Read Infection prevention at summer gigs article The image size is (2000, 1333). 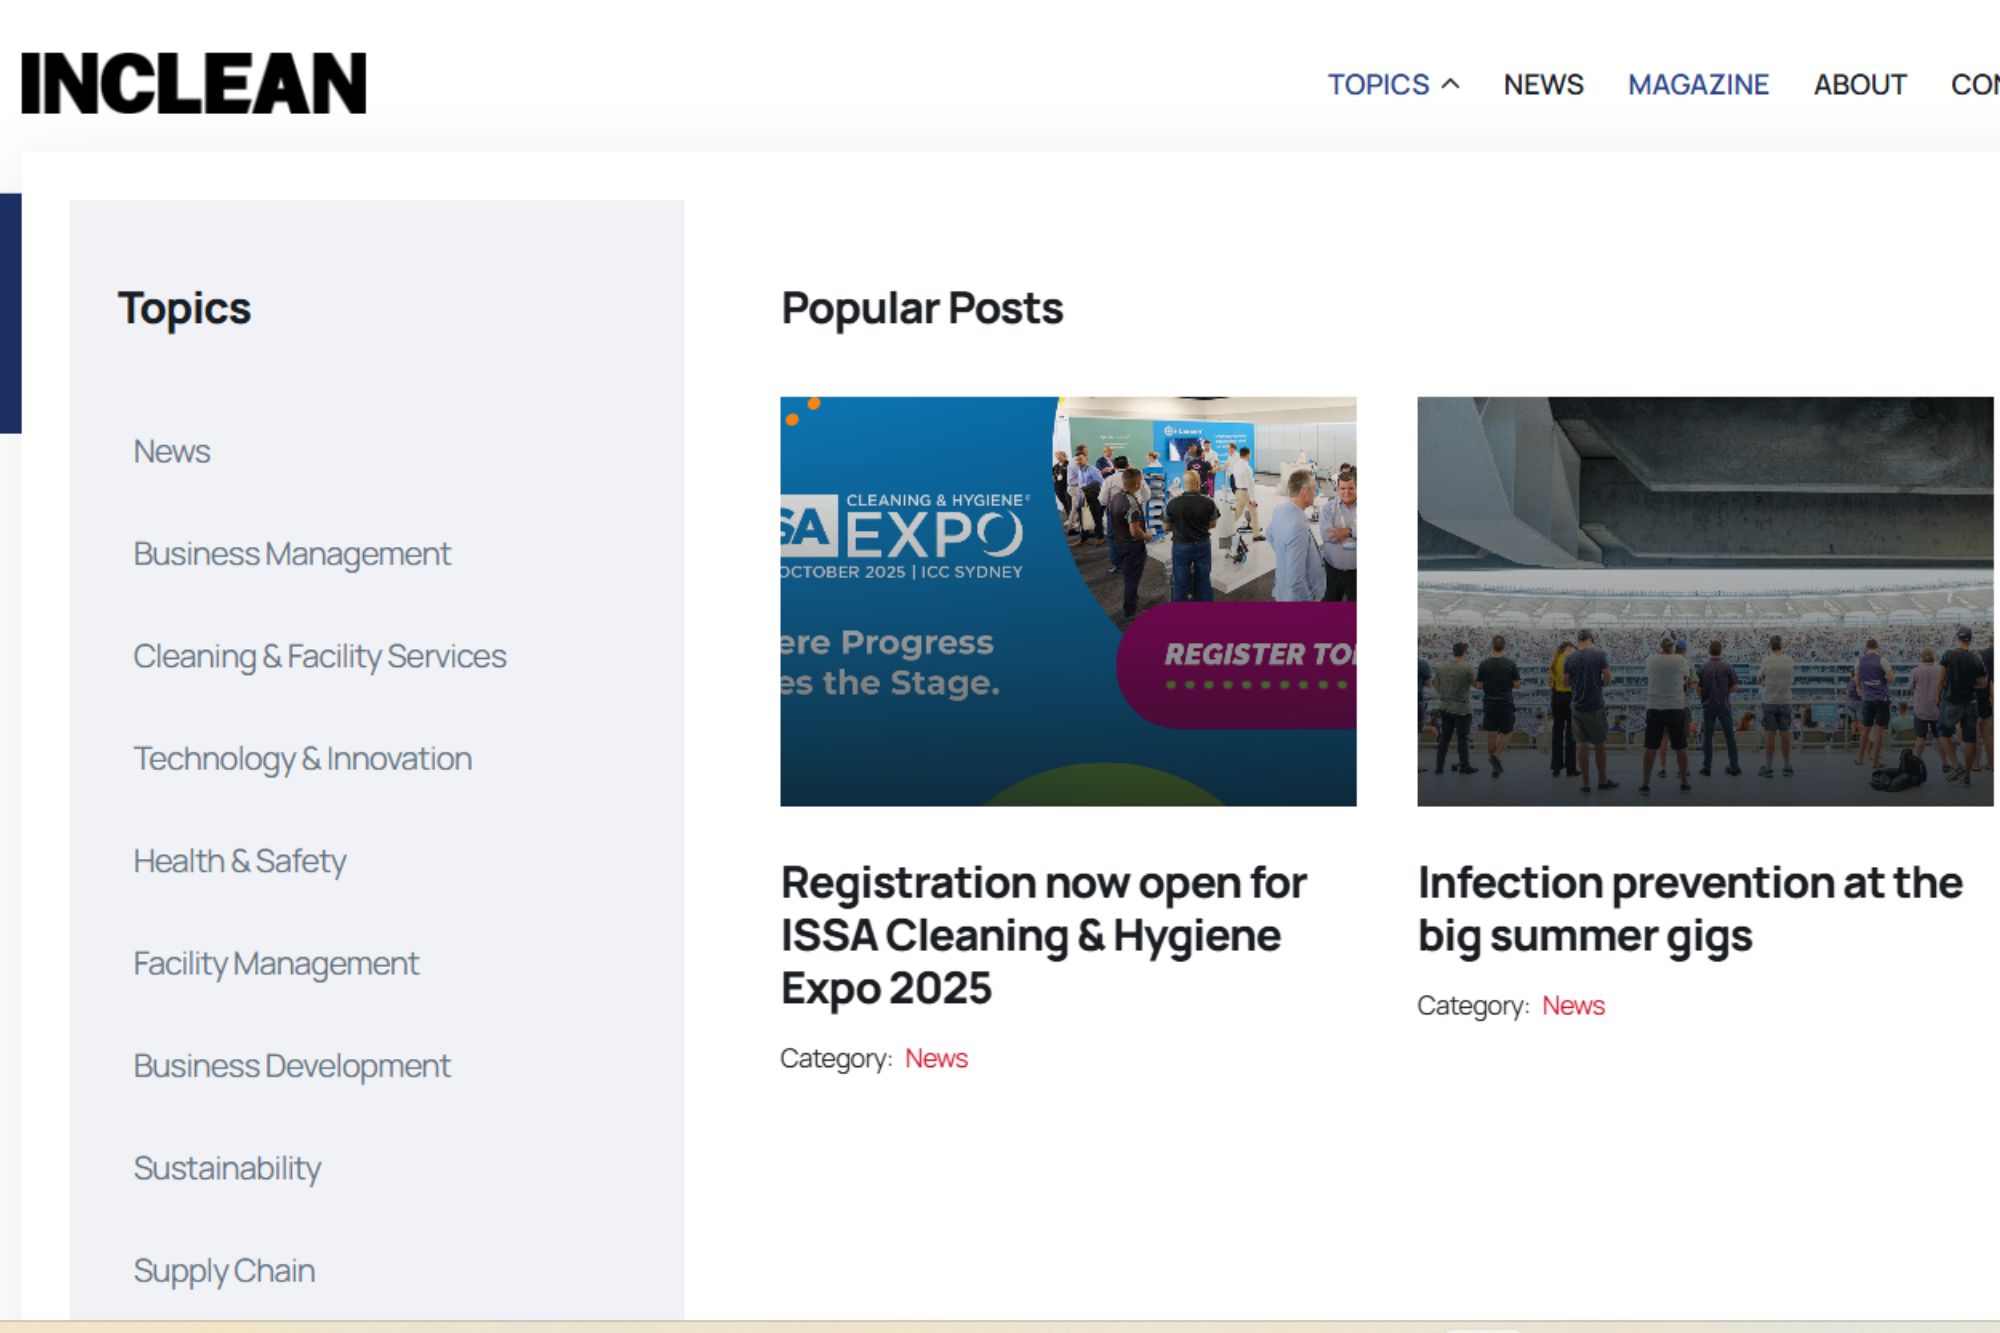tap(1689, 909)
